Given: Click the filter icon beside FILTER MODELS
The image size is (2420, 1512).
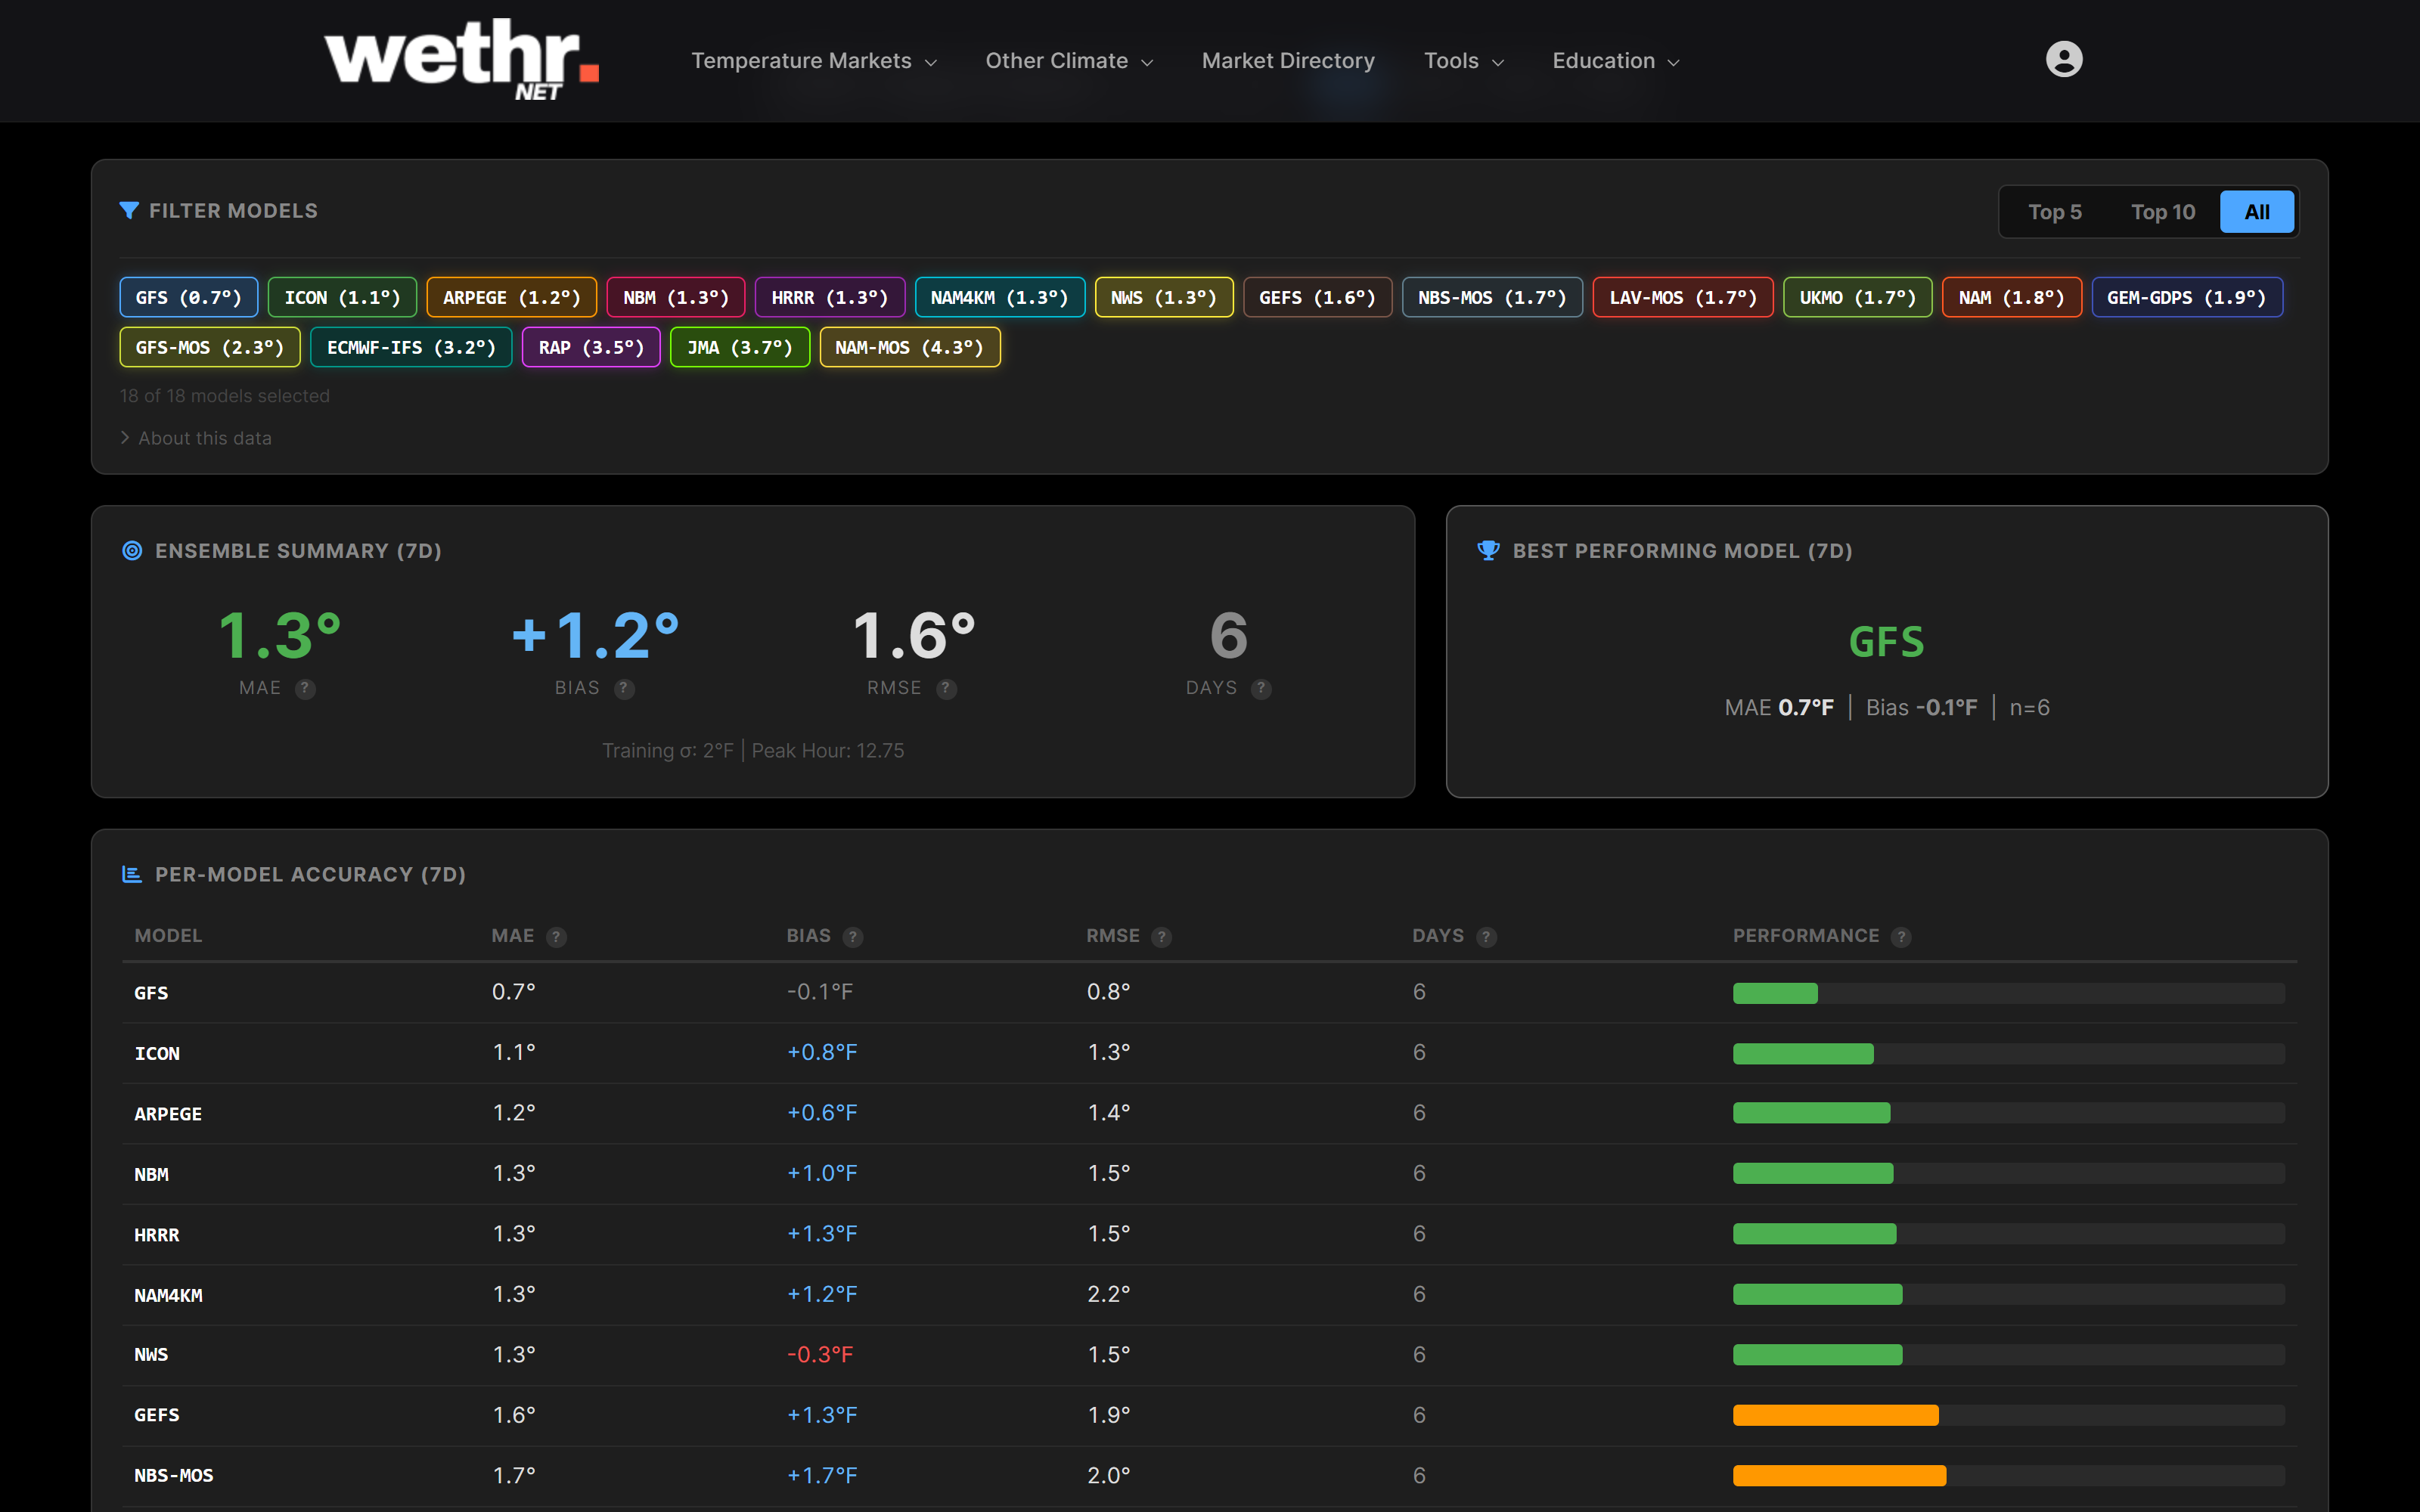Looking at the screenshot, I should [x=129, y=210].
